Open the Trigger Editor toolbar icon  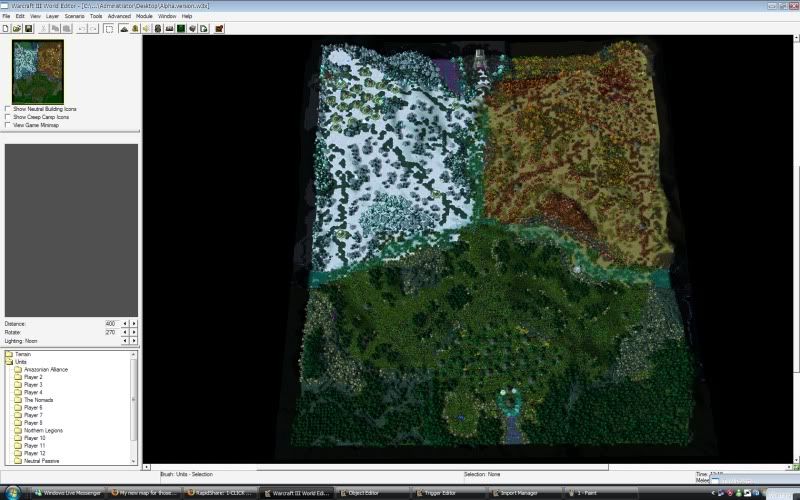(x=135, y=29)
